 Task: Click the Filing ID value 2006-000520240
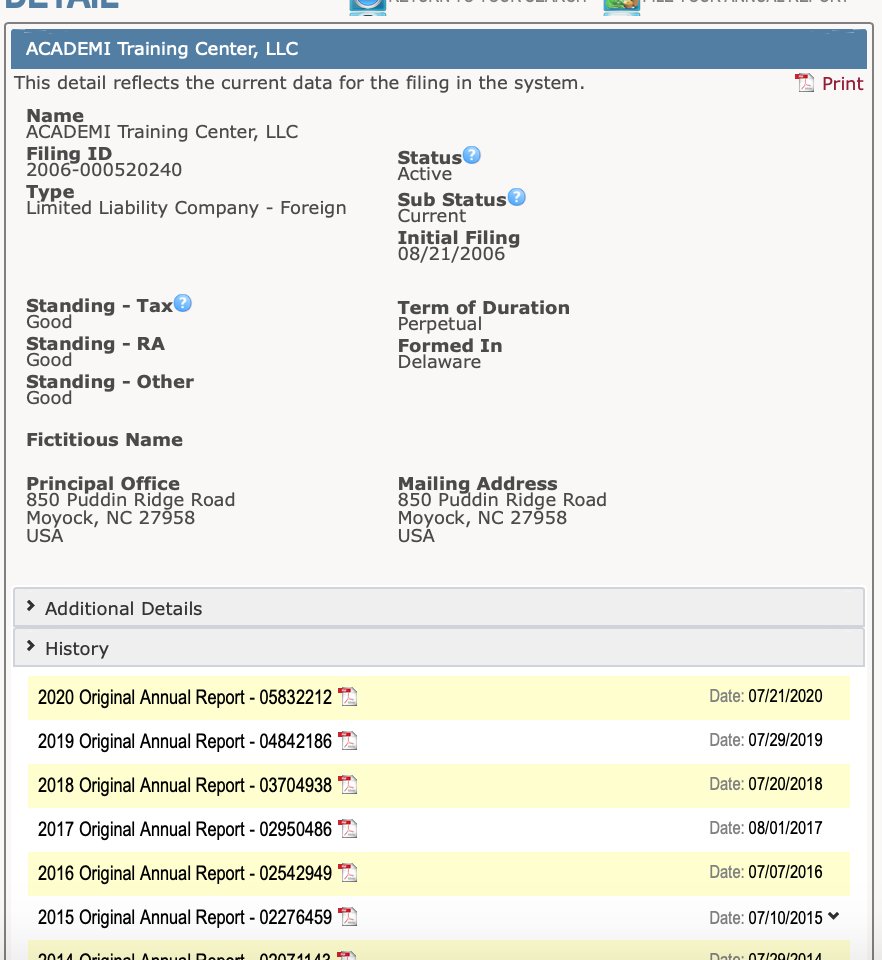tap(104, 170)
